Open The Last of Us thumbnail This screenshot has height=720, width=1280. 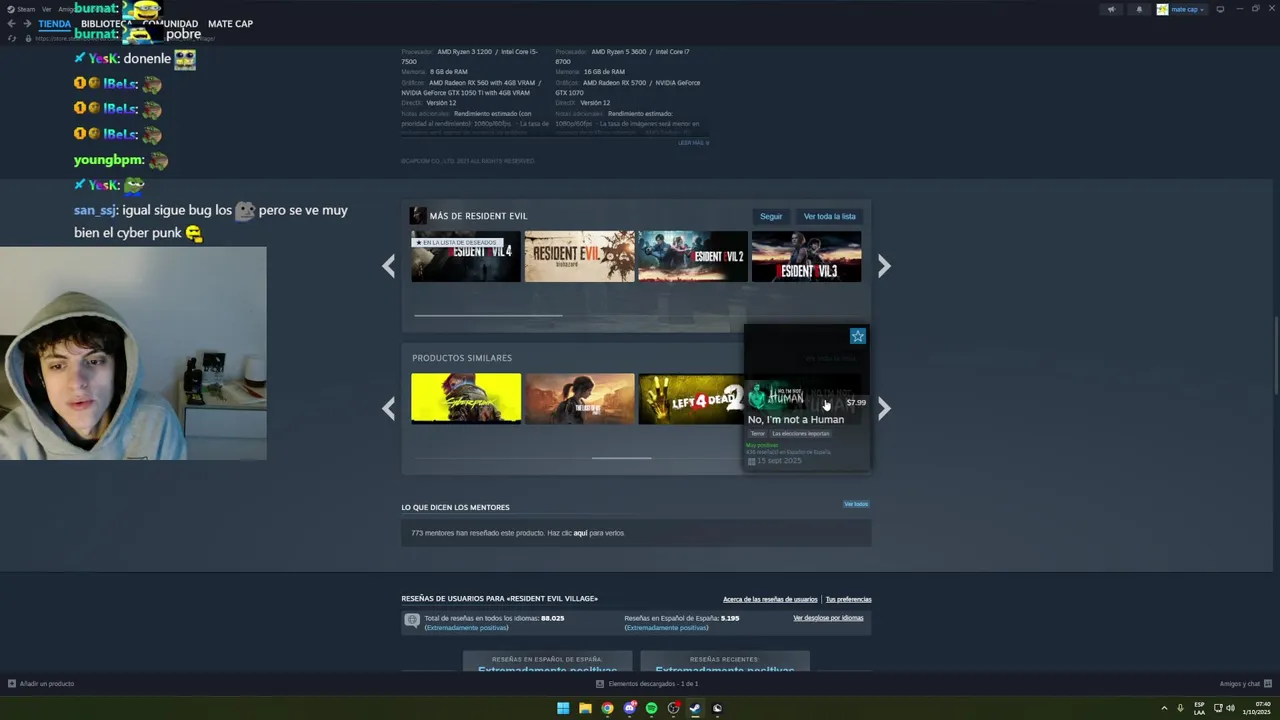click(580, 398)
